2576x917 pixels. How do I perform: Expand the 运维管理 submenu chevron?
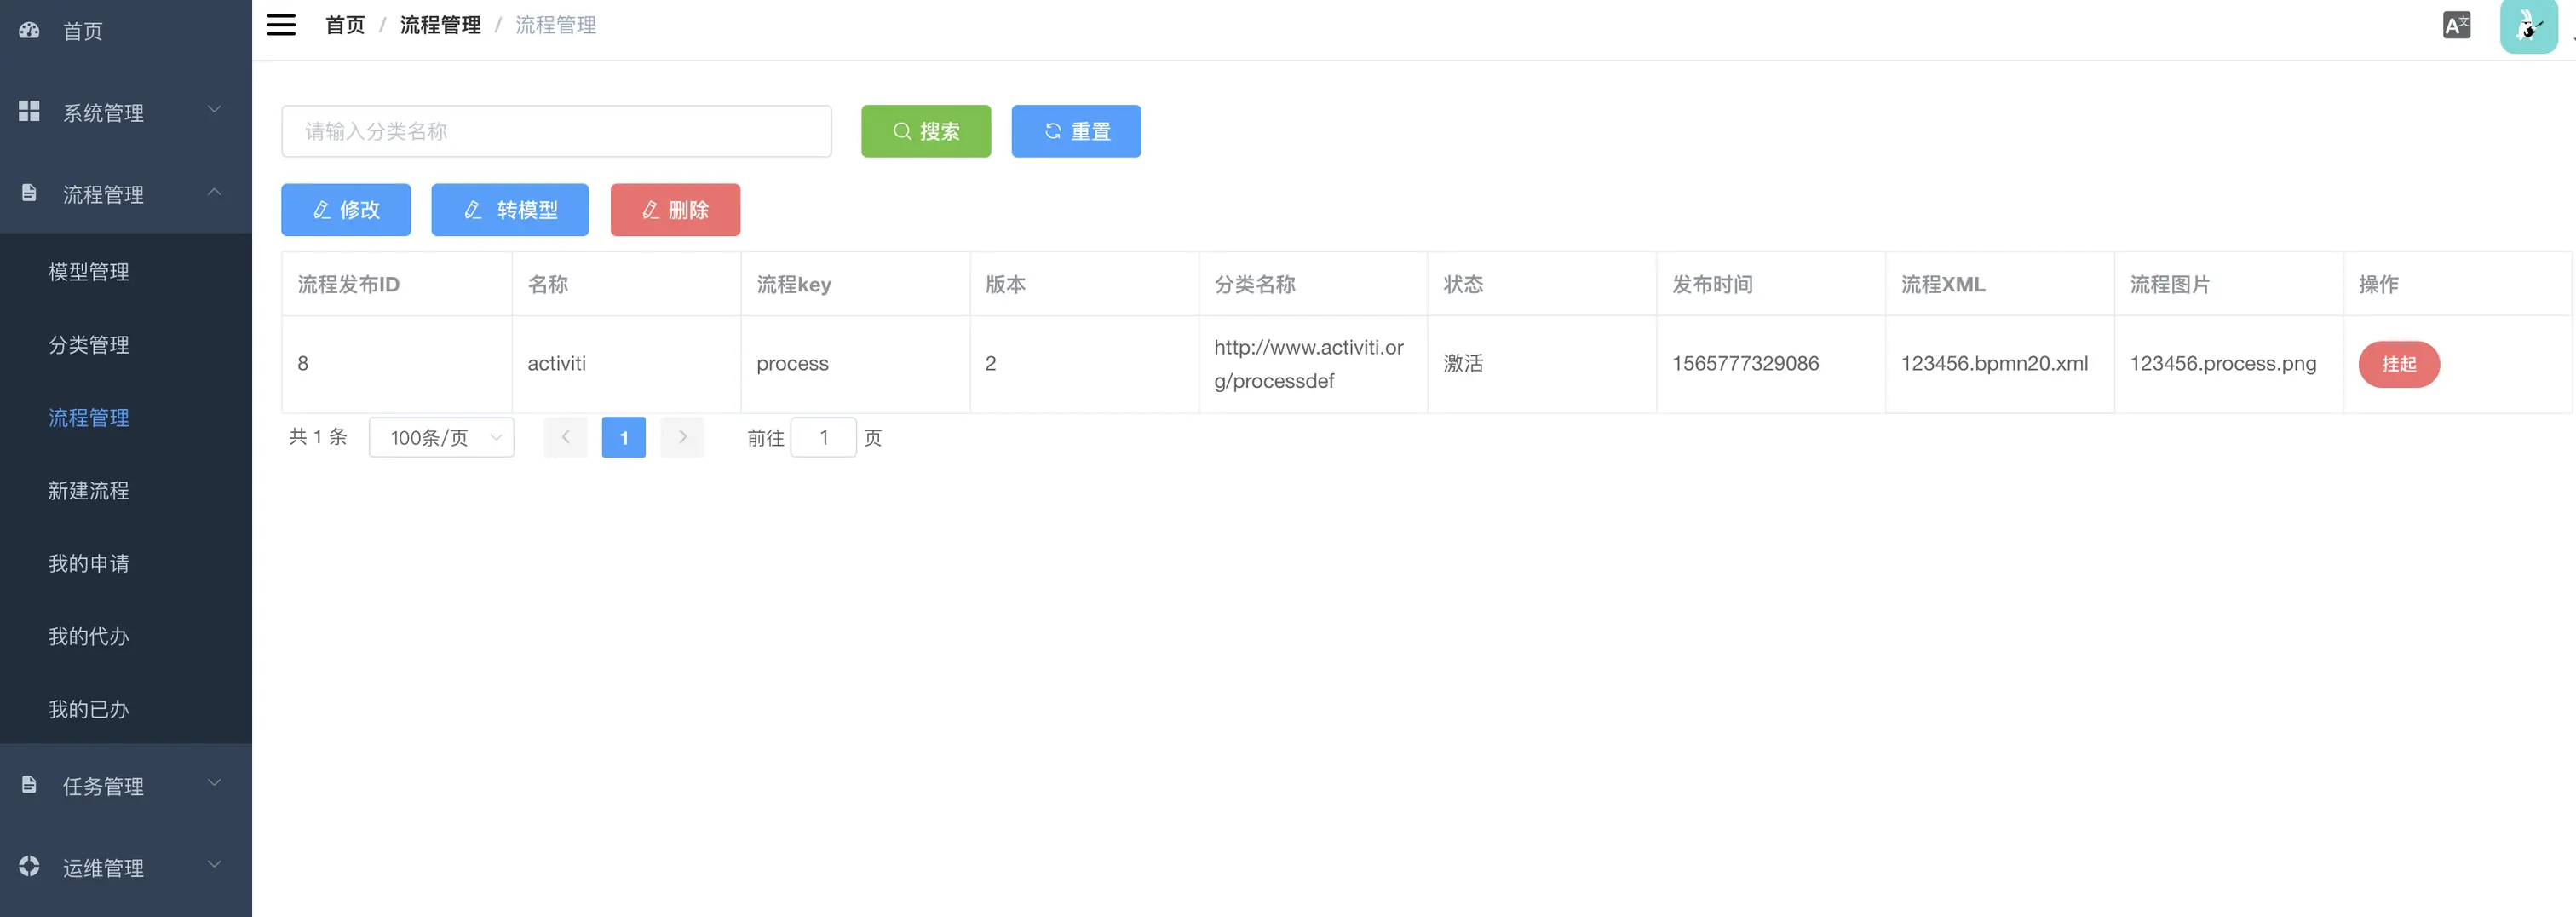pyautogui.click(x=214, y=864)
